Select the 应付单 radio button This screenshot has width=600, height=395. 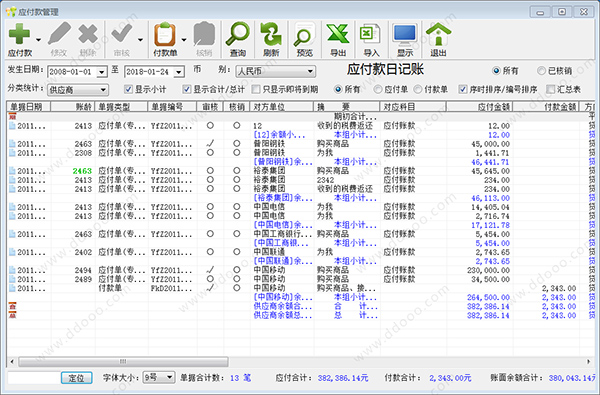(x=378, y=89)
